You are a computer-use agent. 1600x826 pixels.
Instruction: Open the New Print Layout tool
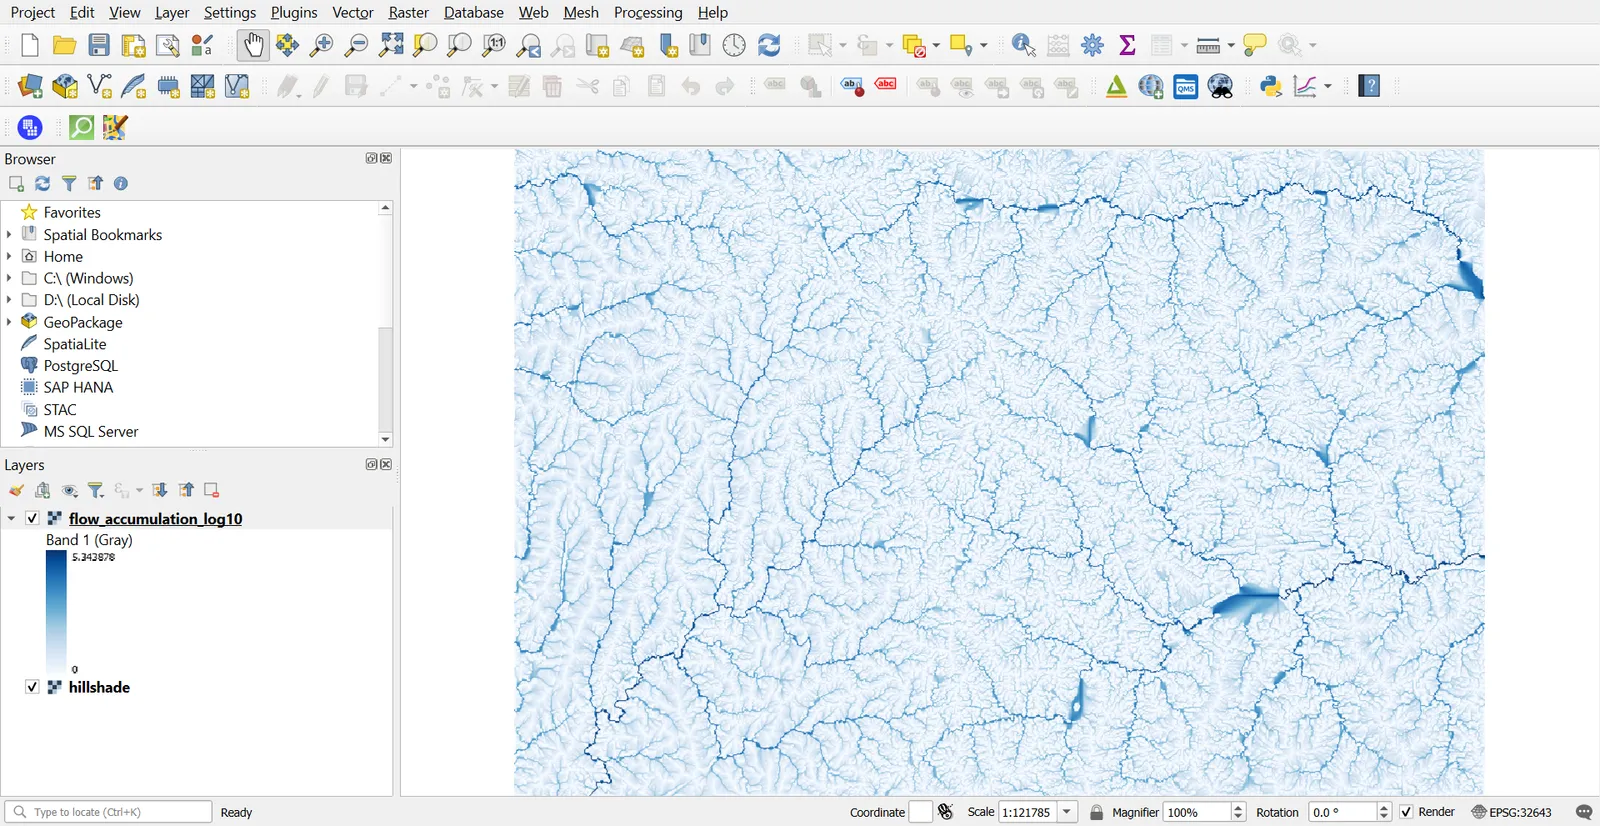point(133,45)
